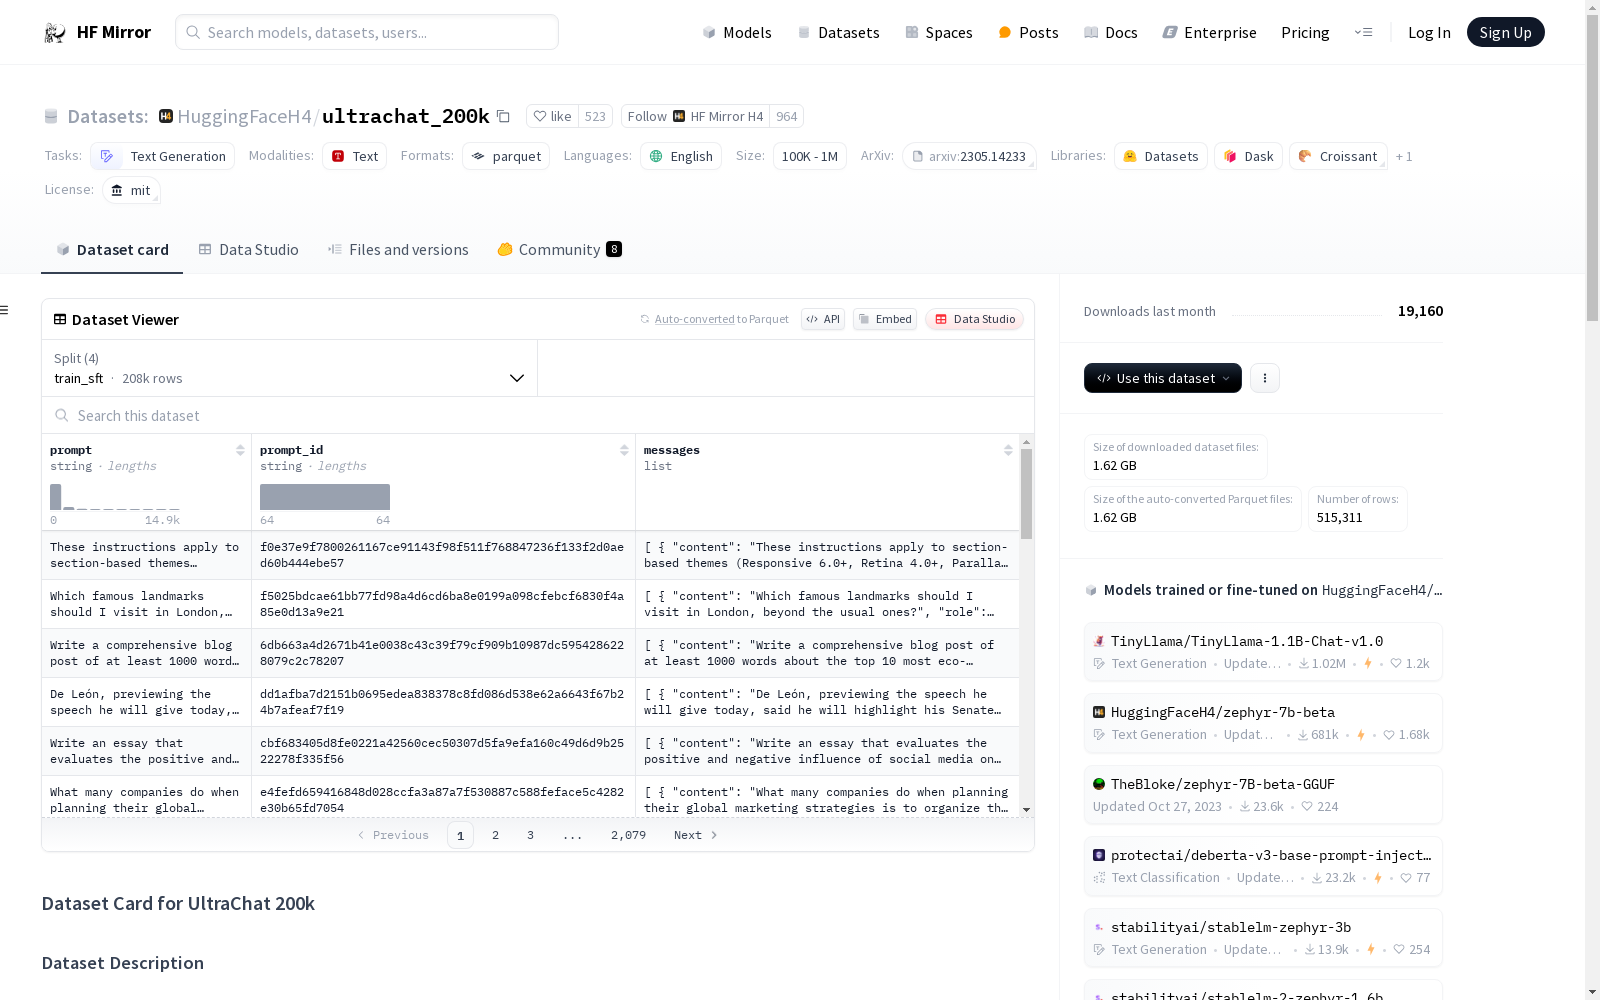Click the search magnifier in the top bar
Screen dimensions: 1600x1000
pyautogui.click(x=193, y=32)
